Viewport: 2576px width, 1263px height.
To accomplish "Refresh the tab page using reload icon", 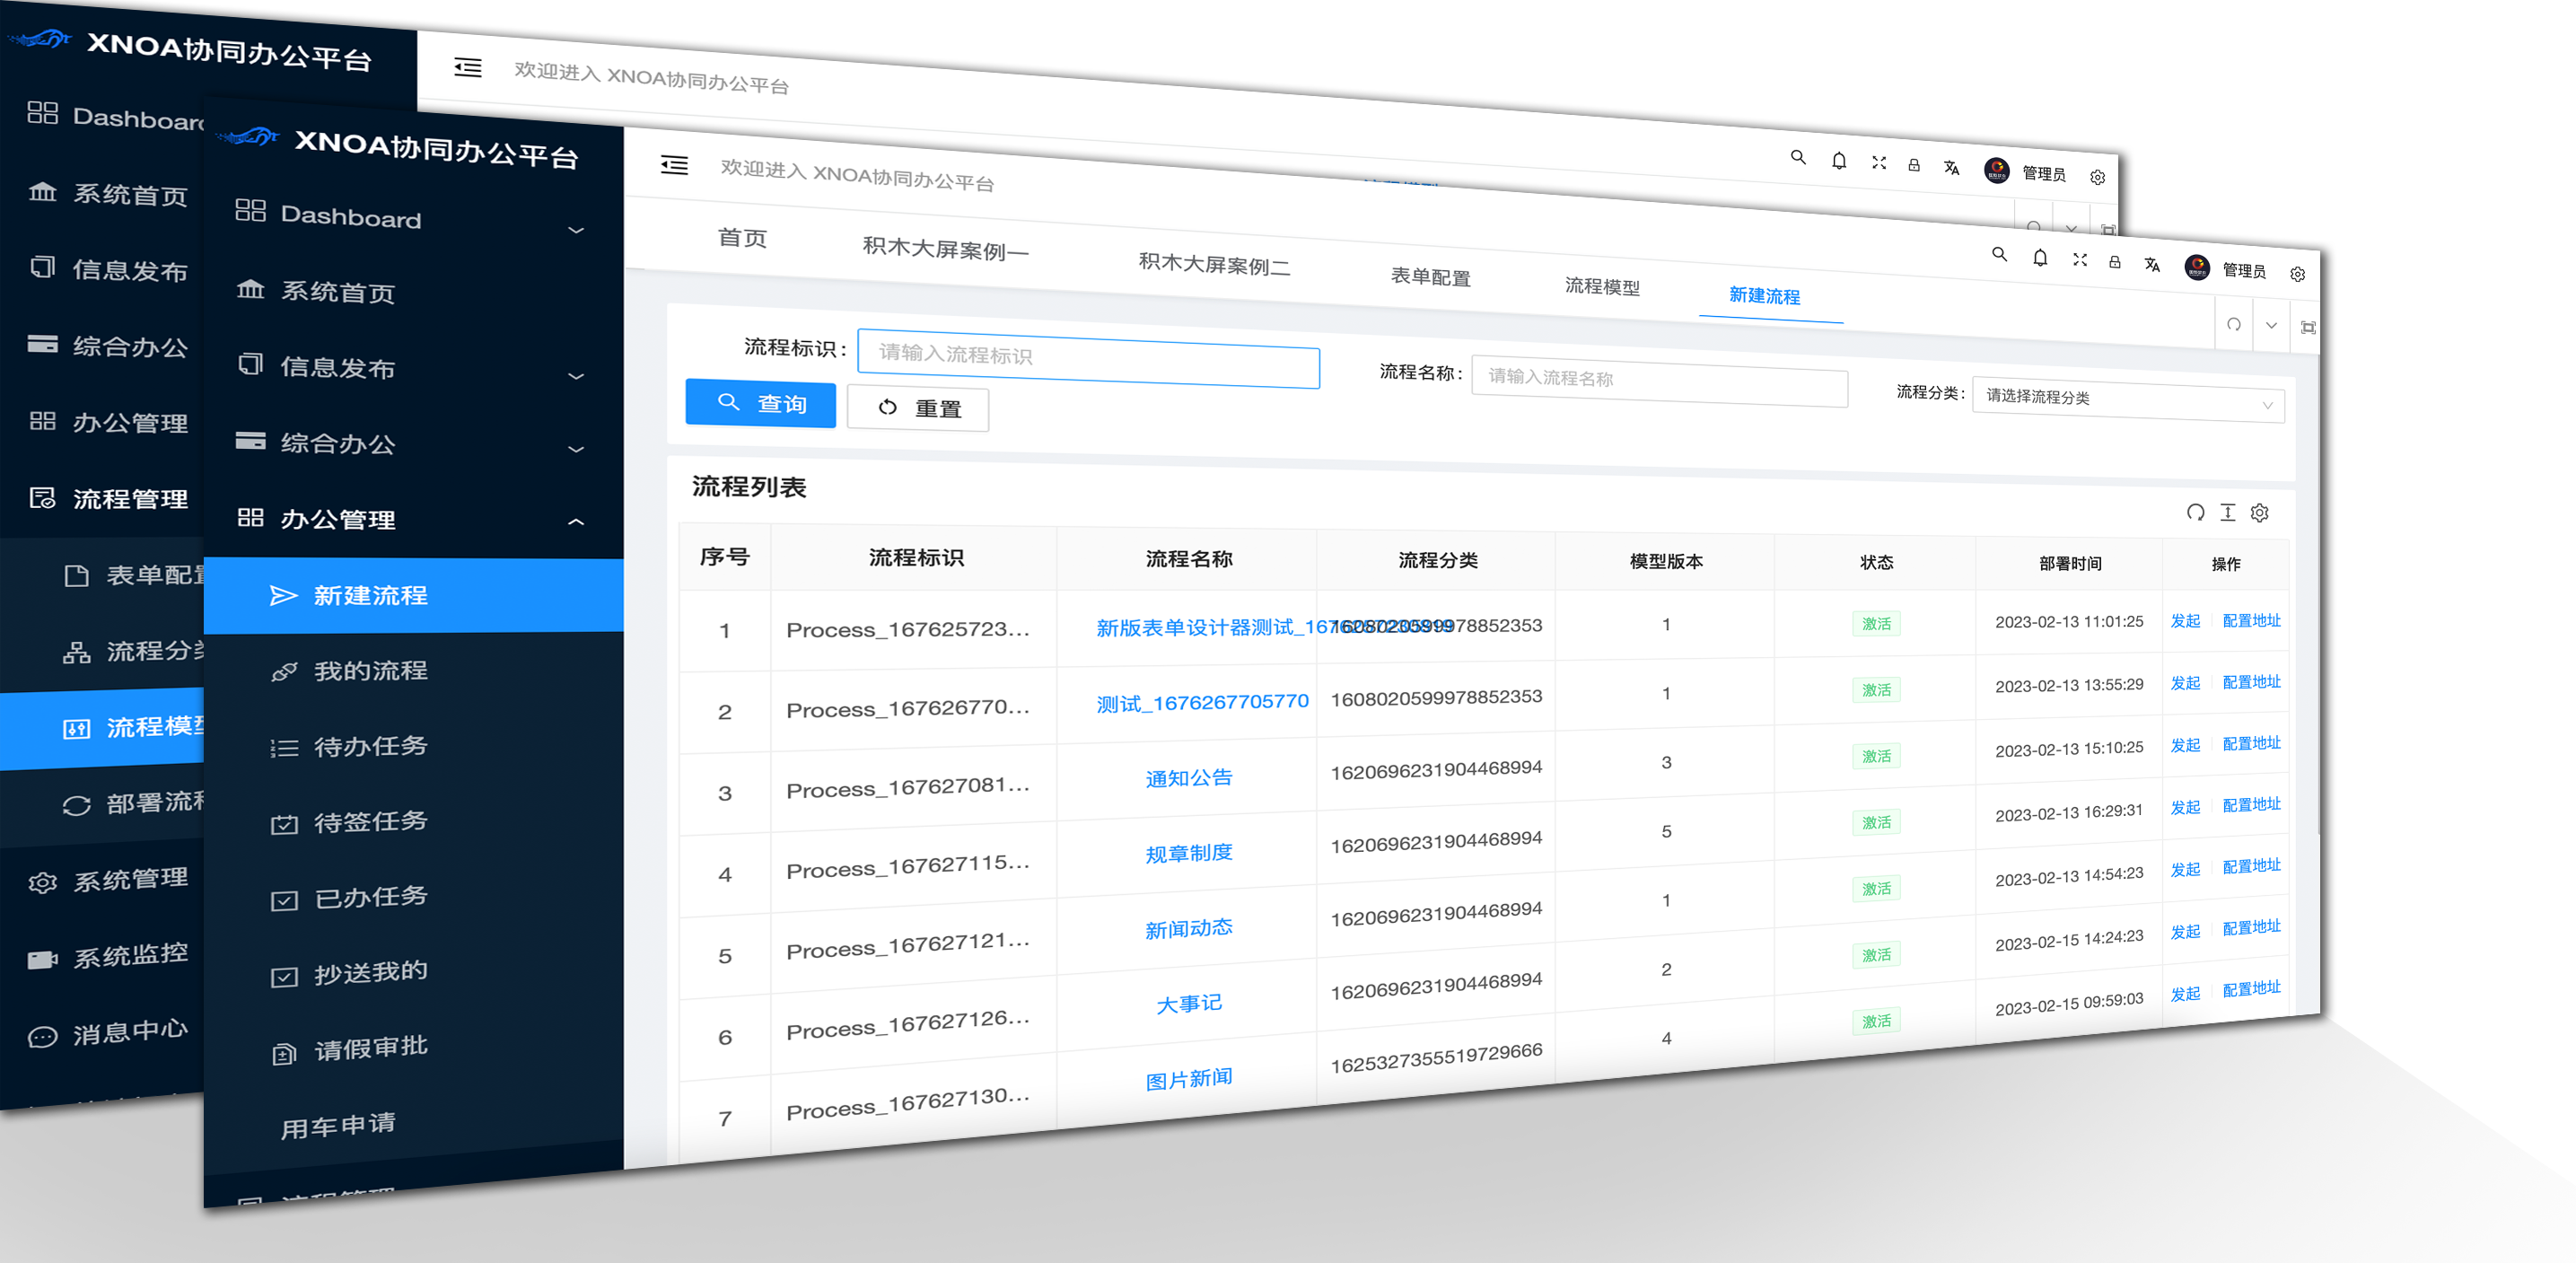I will 2234,325.
